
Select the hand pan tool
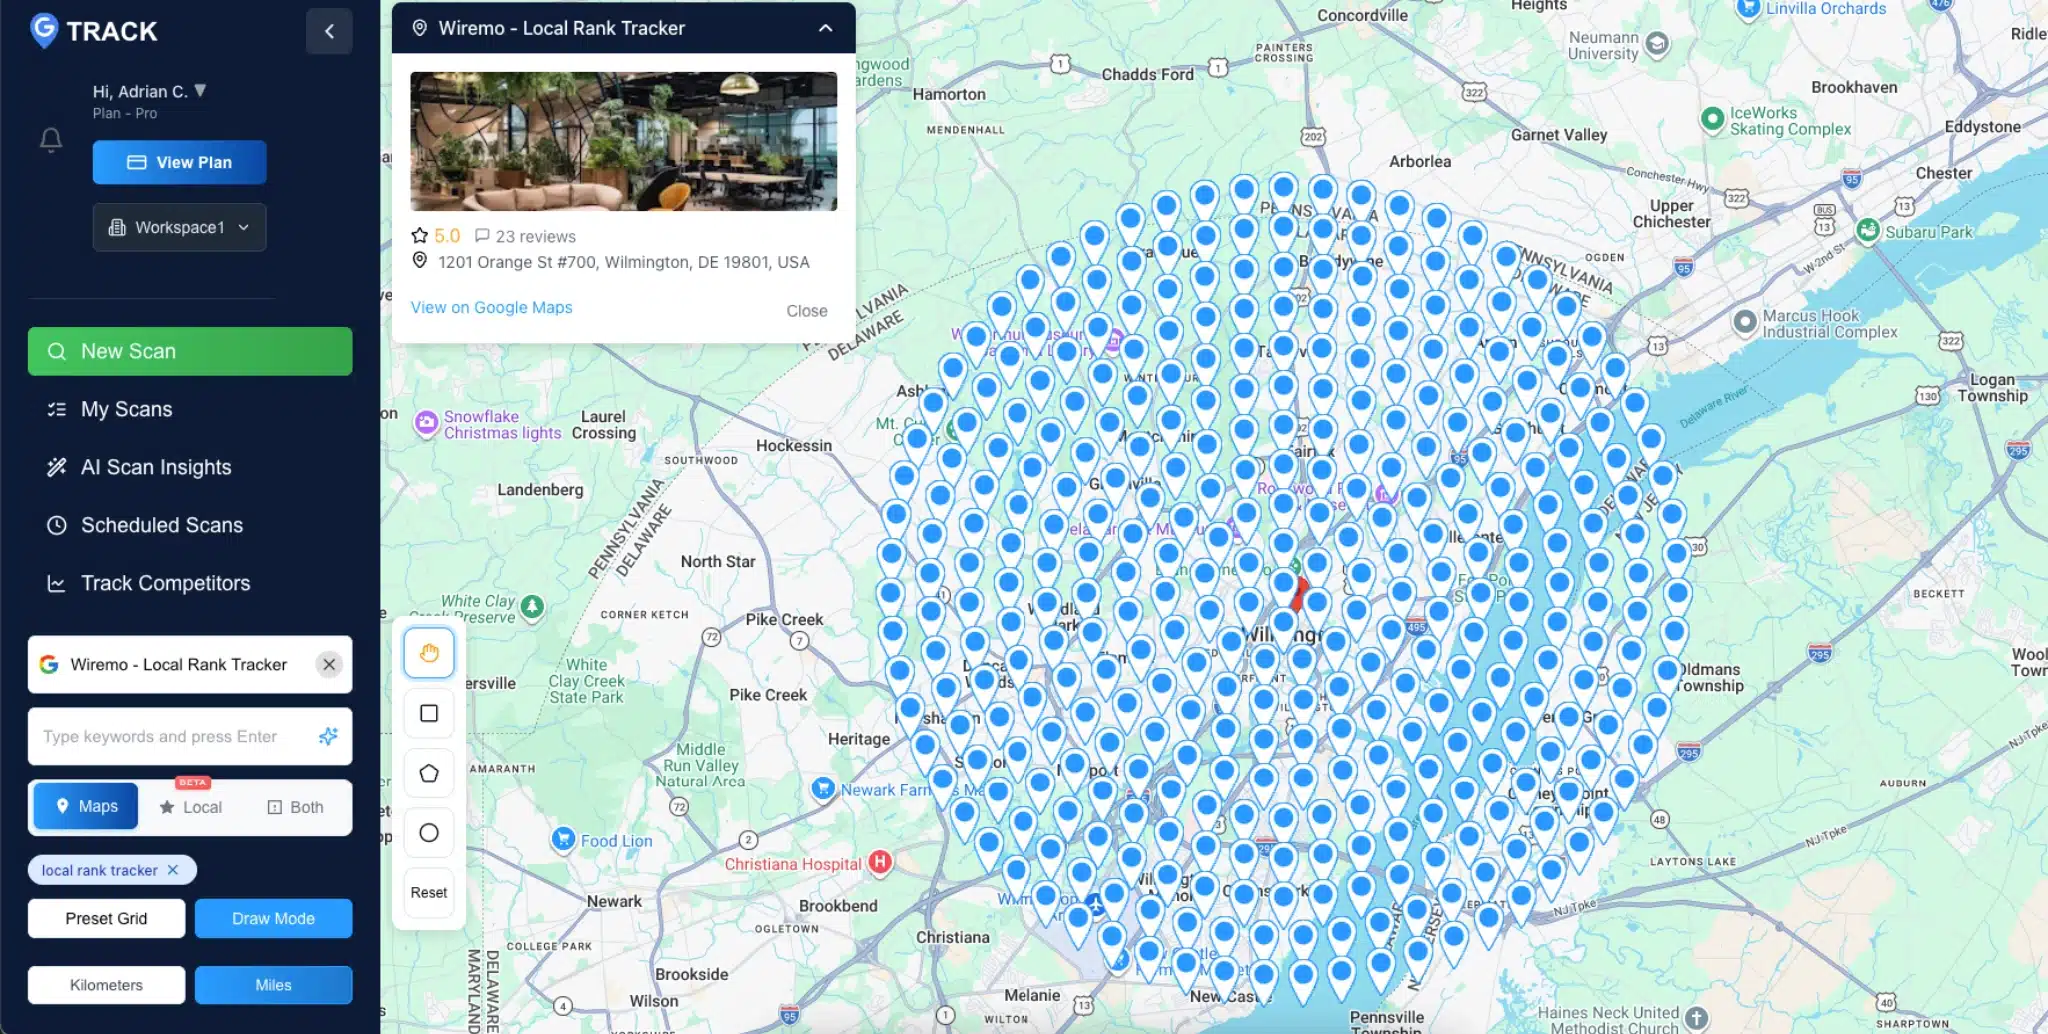click(429, 653)
